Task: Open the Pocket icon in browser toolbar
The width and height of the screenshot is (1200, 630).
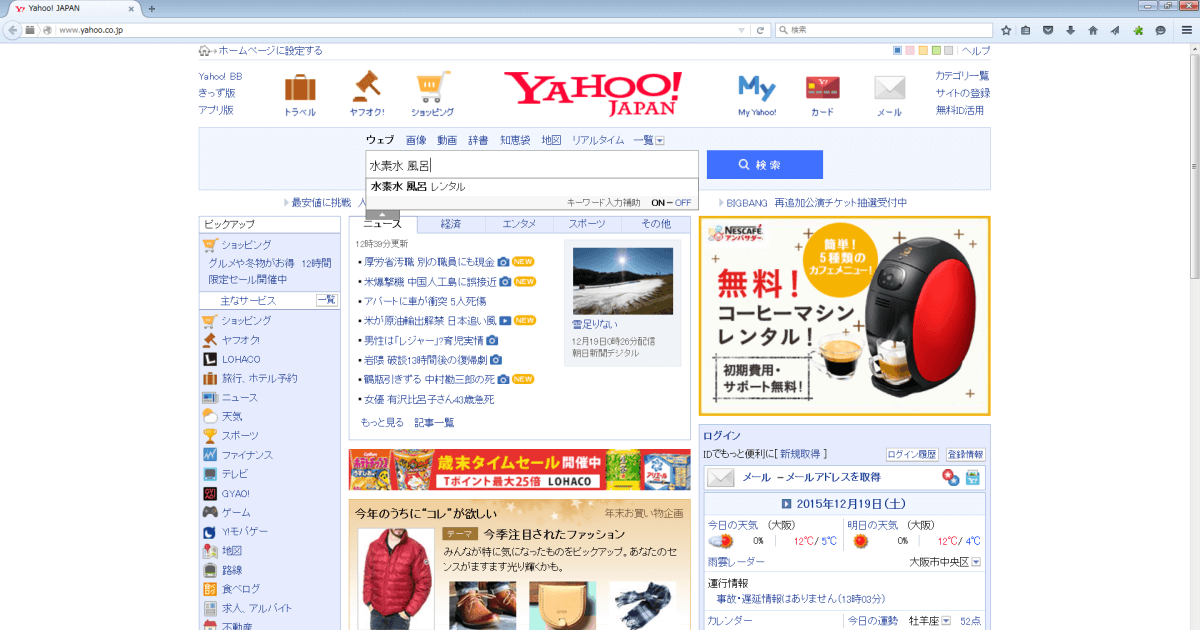Action: 1049,30
